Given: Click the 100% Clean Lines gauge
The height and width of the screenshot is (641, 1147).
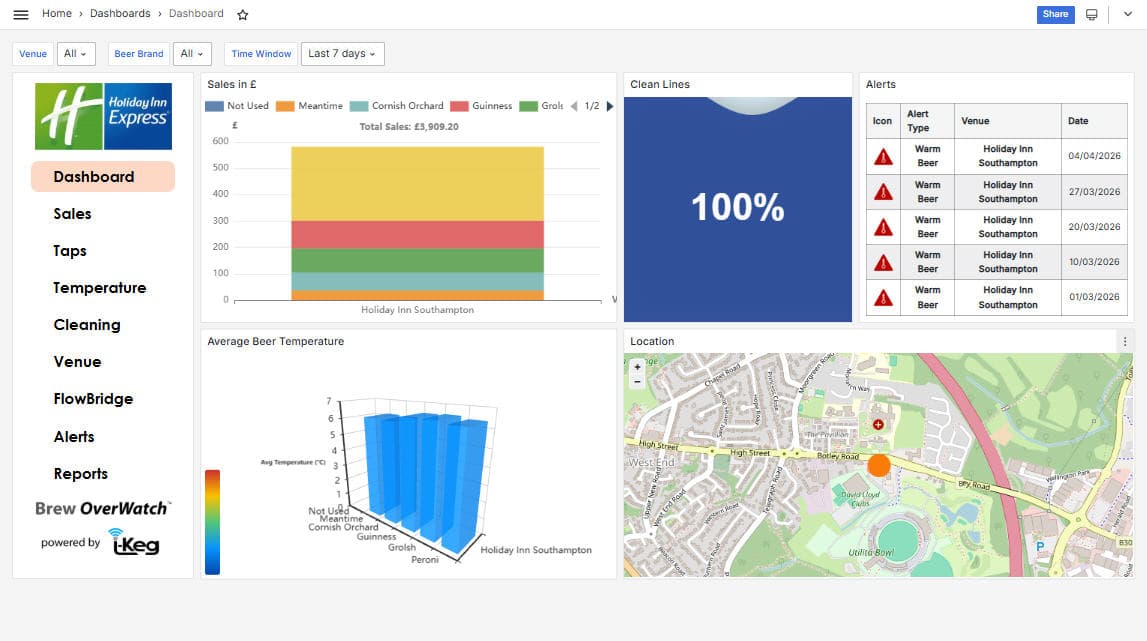Looking at the screenshot, I should pos(737,208).
